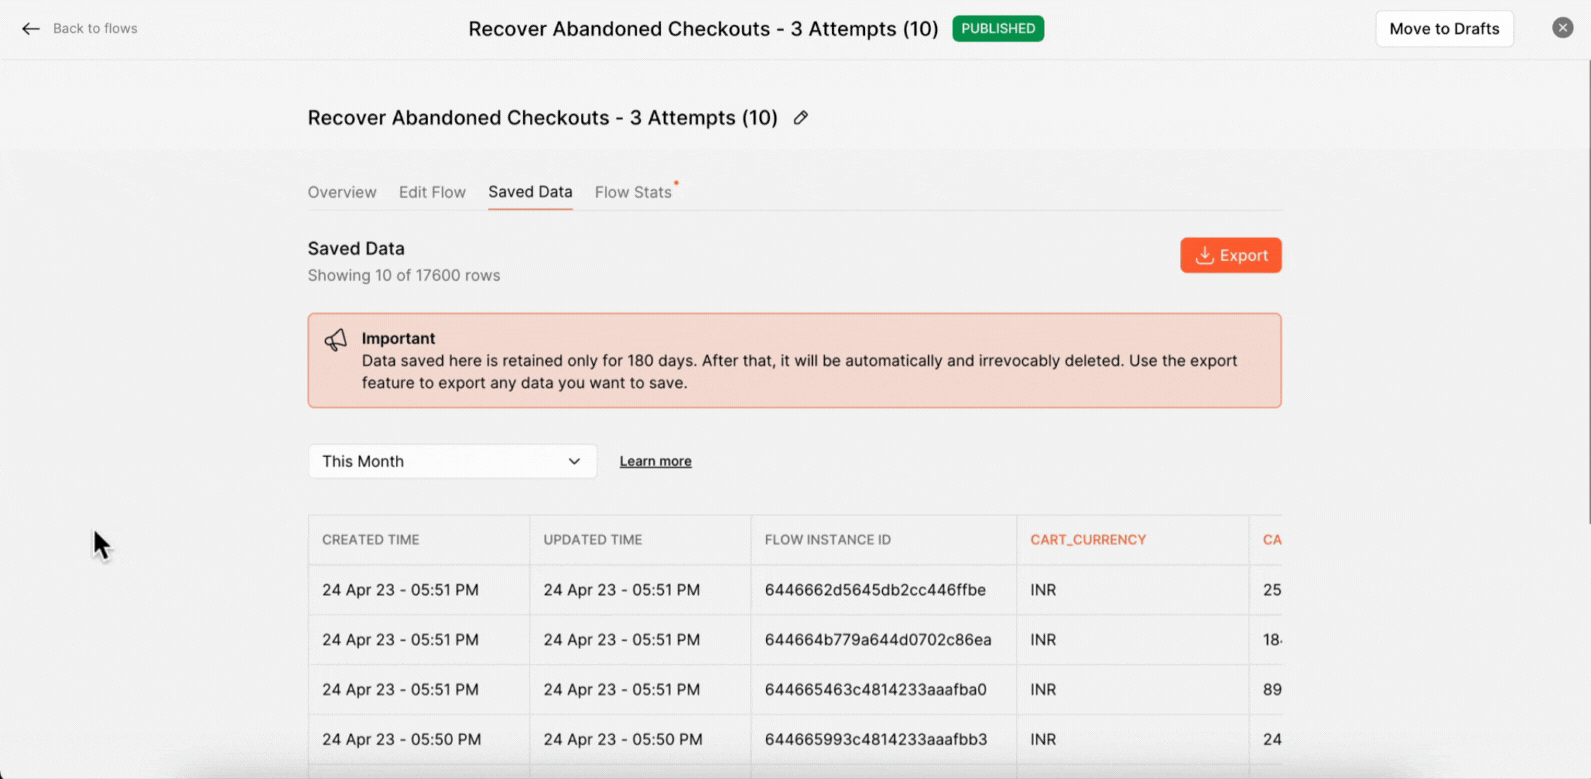Click the pencil edit icon beside flow title
Screen dimensions: 1591x779
point(801,118)
